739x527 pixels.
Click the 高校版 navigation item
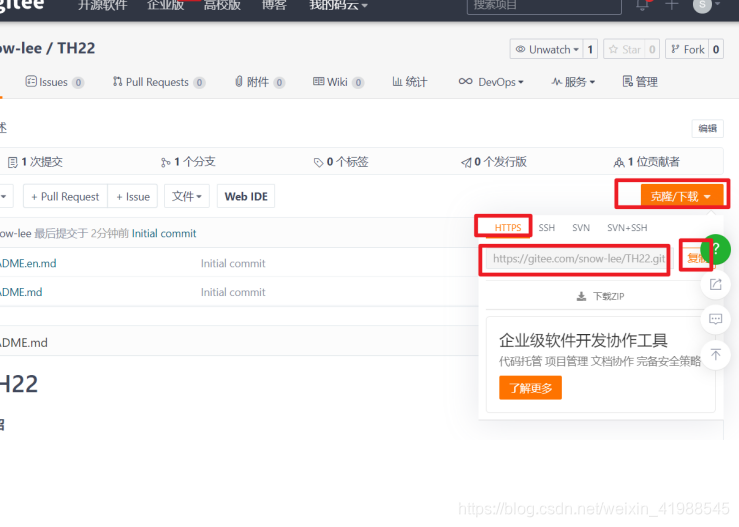(x=222, y=6)
